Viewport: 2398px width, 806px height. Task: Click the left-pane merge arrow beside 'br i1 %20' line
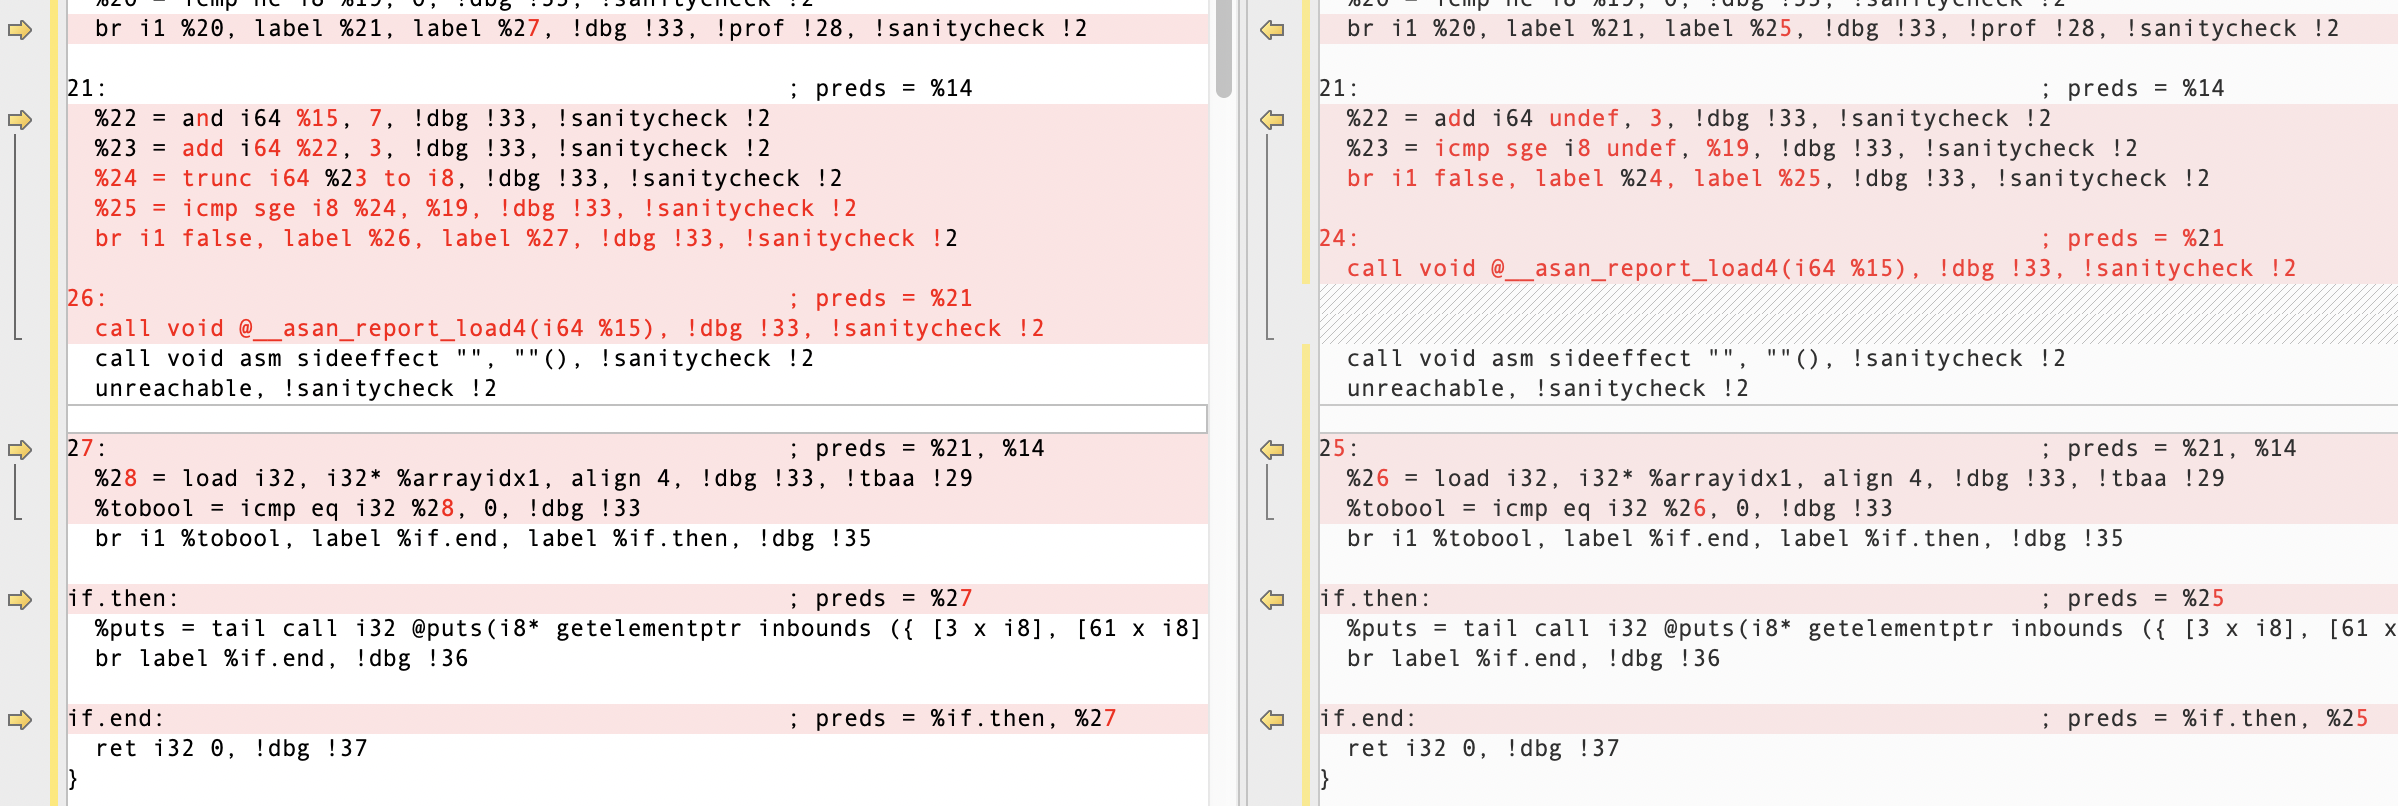point(20,30)
